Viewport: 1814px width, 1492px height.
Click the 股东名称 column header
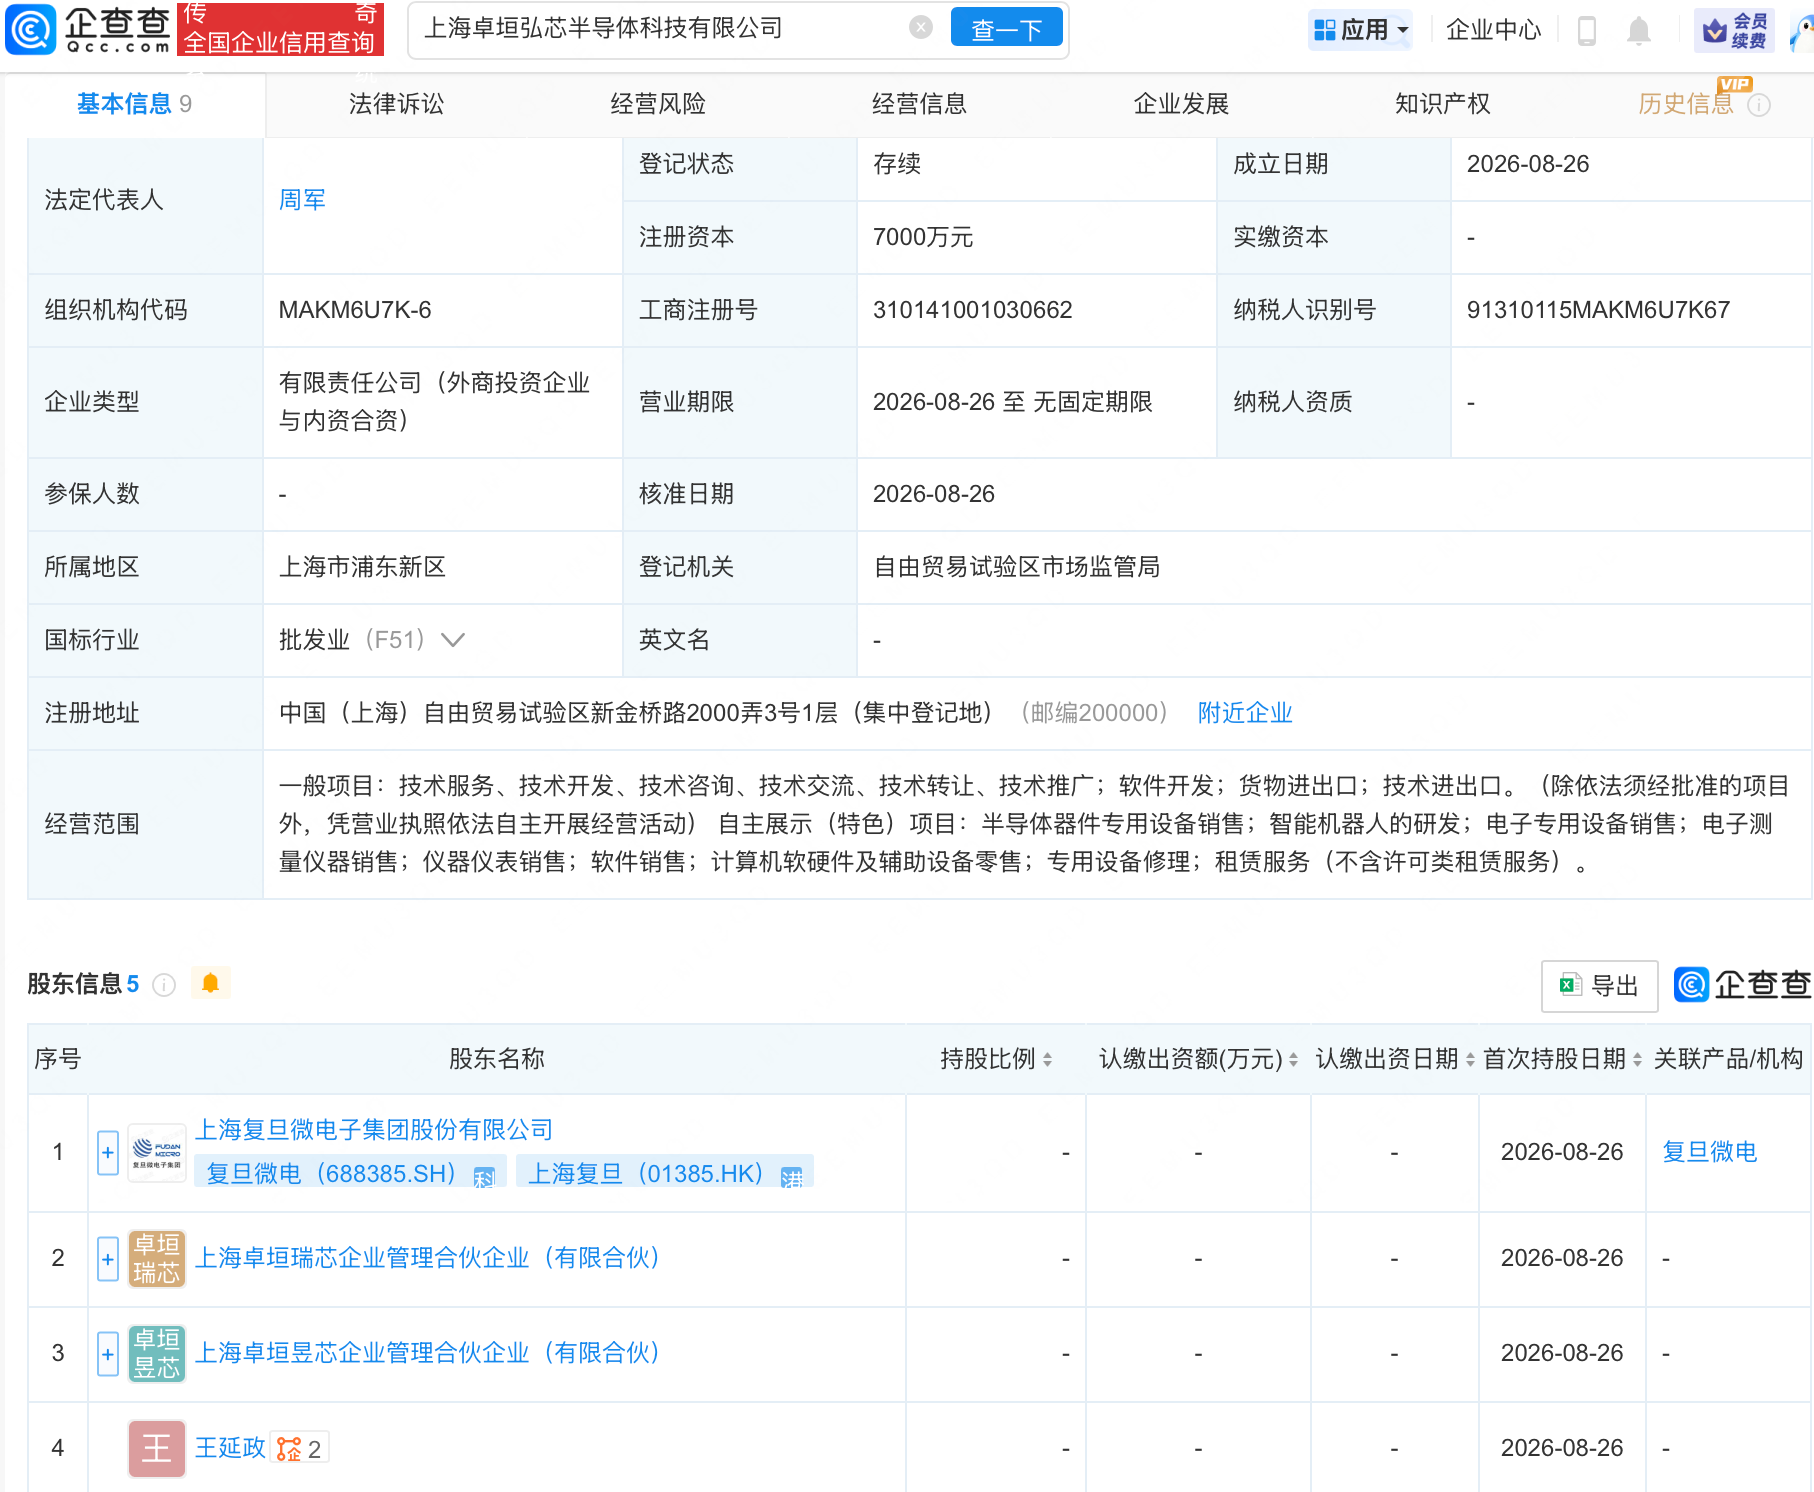tap(497, 1059)
